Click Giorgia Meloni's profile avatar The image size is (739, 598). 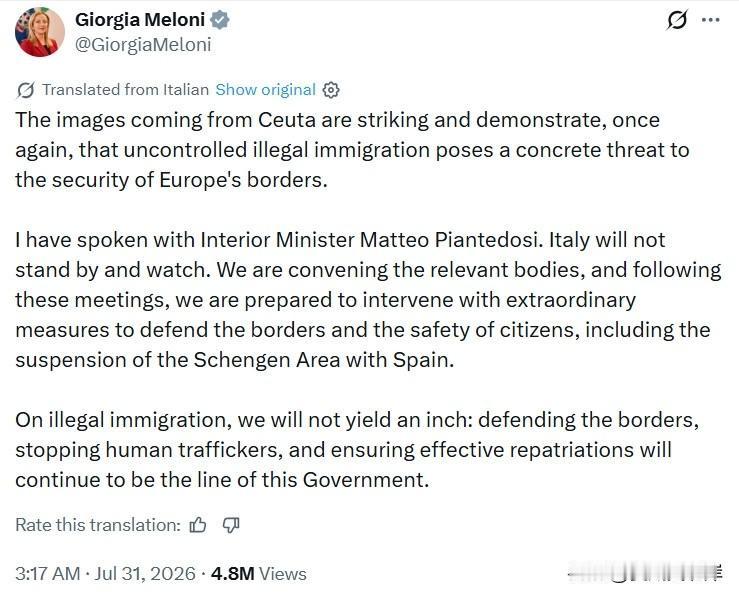[40, 32]
